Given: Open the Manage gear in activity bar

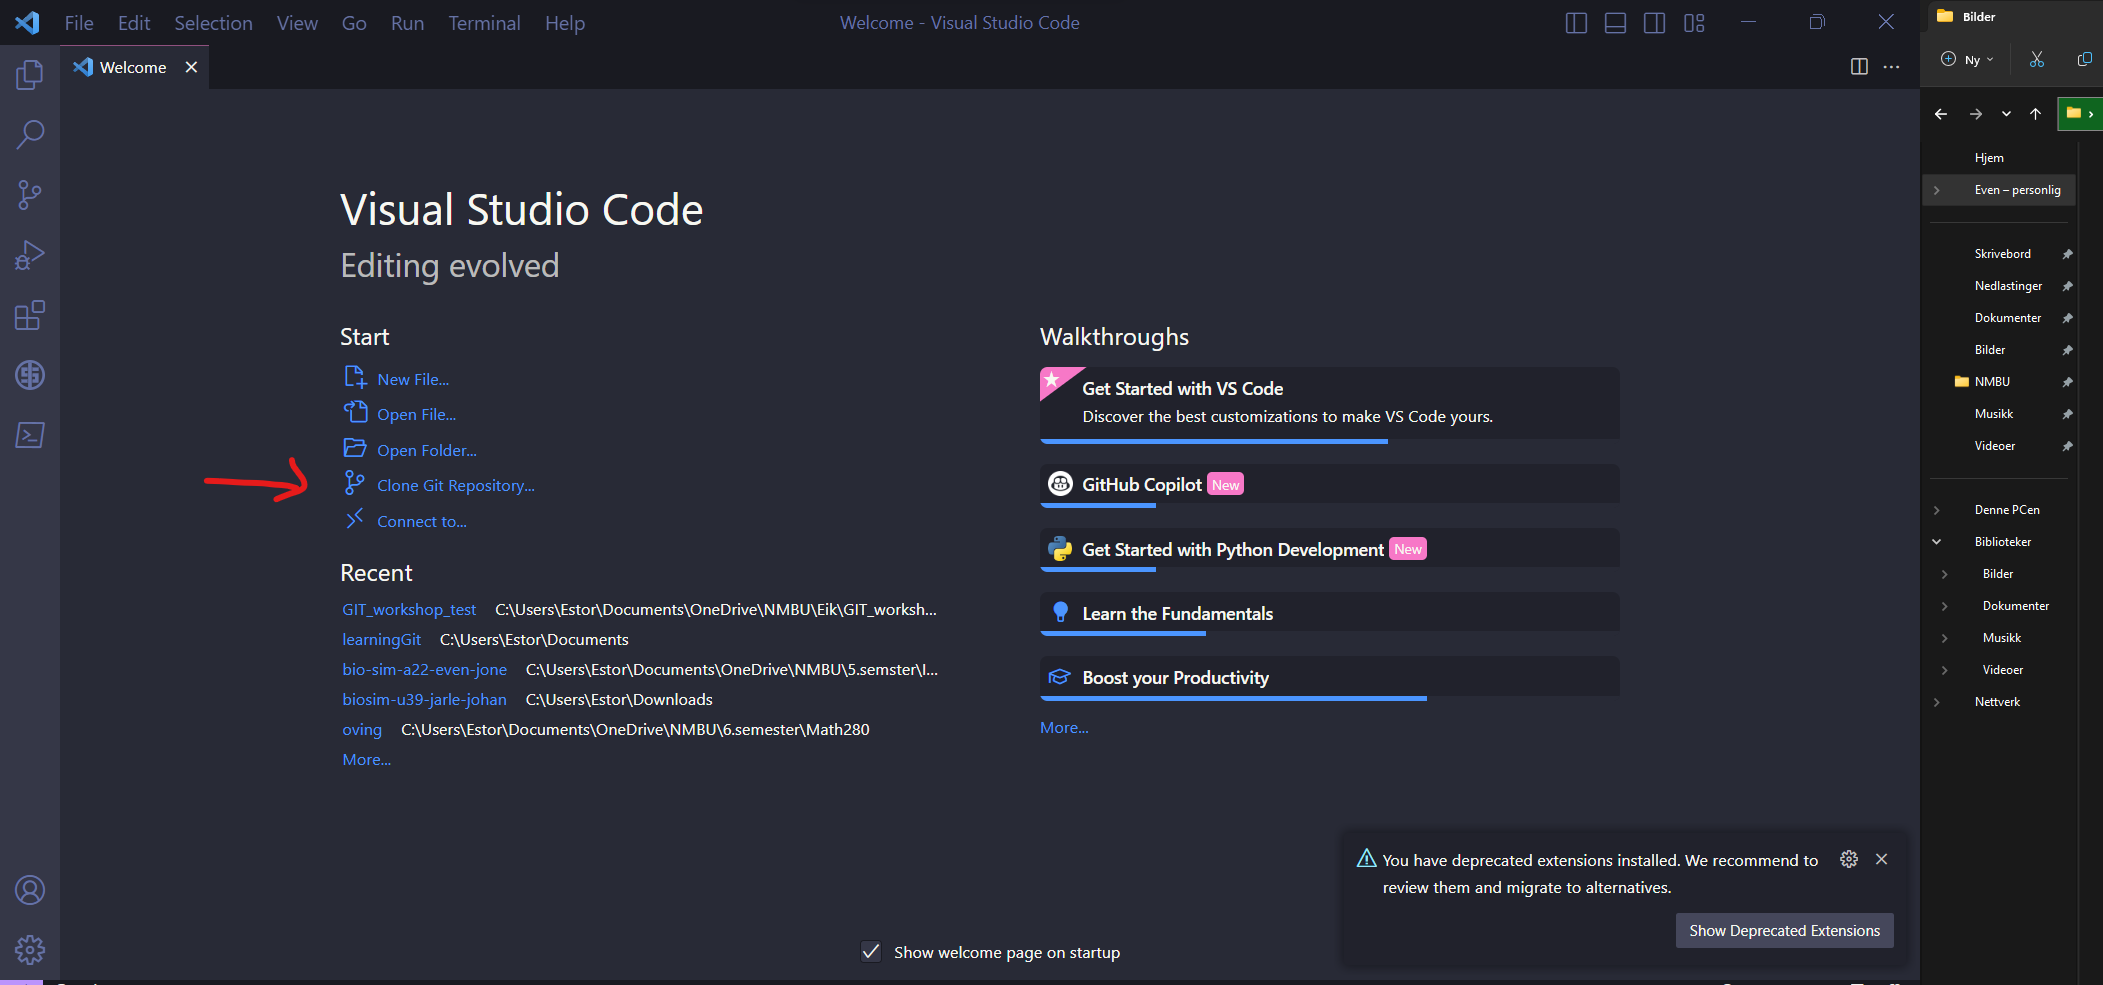Looking at the screenshot, I should coord(30,949).
